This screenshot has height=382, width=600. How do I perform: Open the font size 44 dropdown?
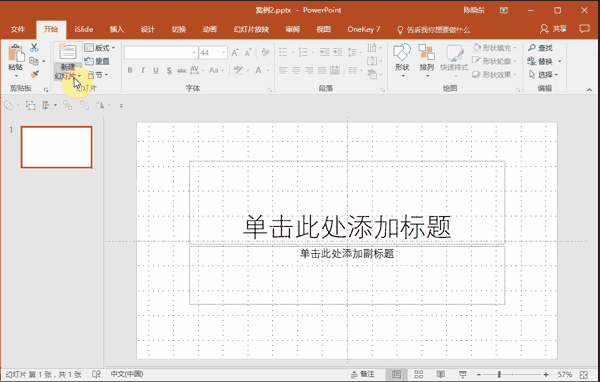223,53
